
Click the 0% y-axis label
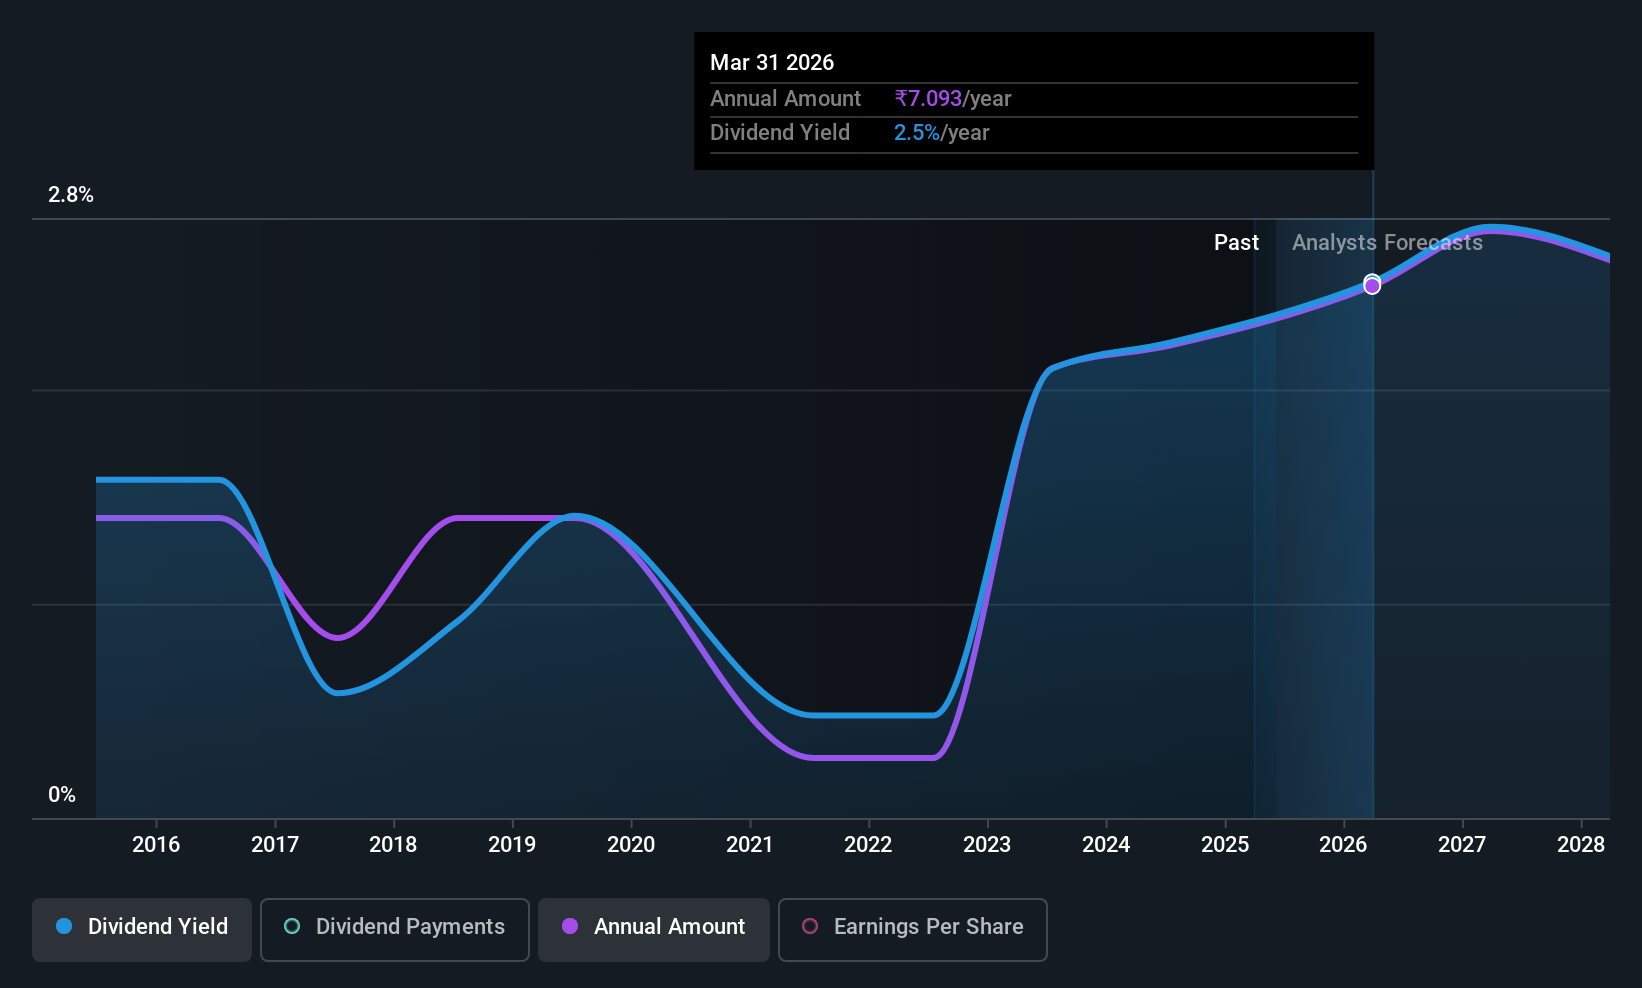click(x=62, y=795)
